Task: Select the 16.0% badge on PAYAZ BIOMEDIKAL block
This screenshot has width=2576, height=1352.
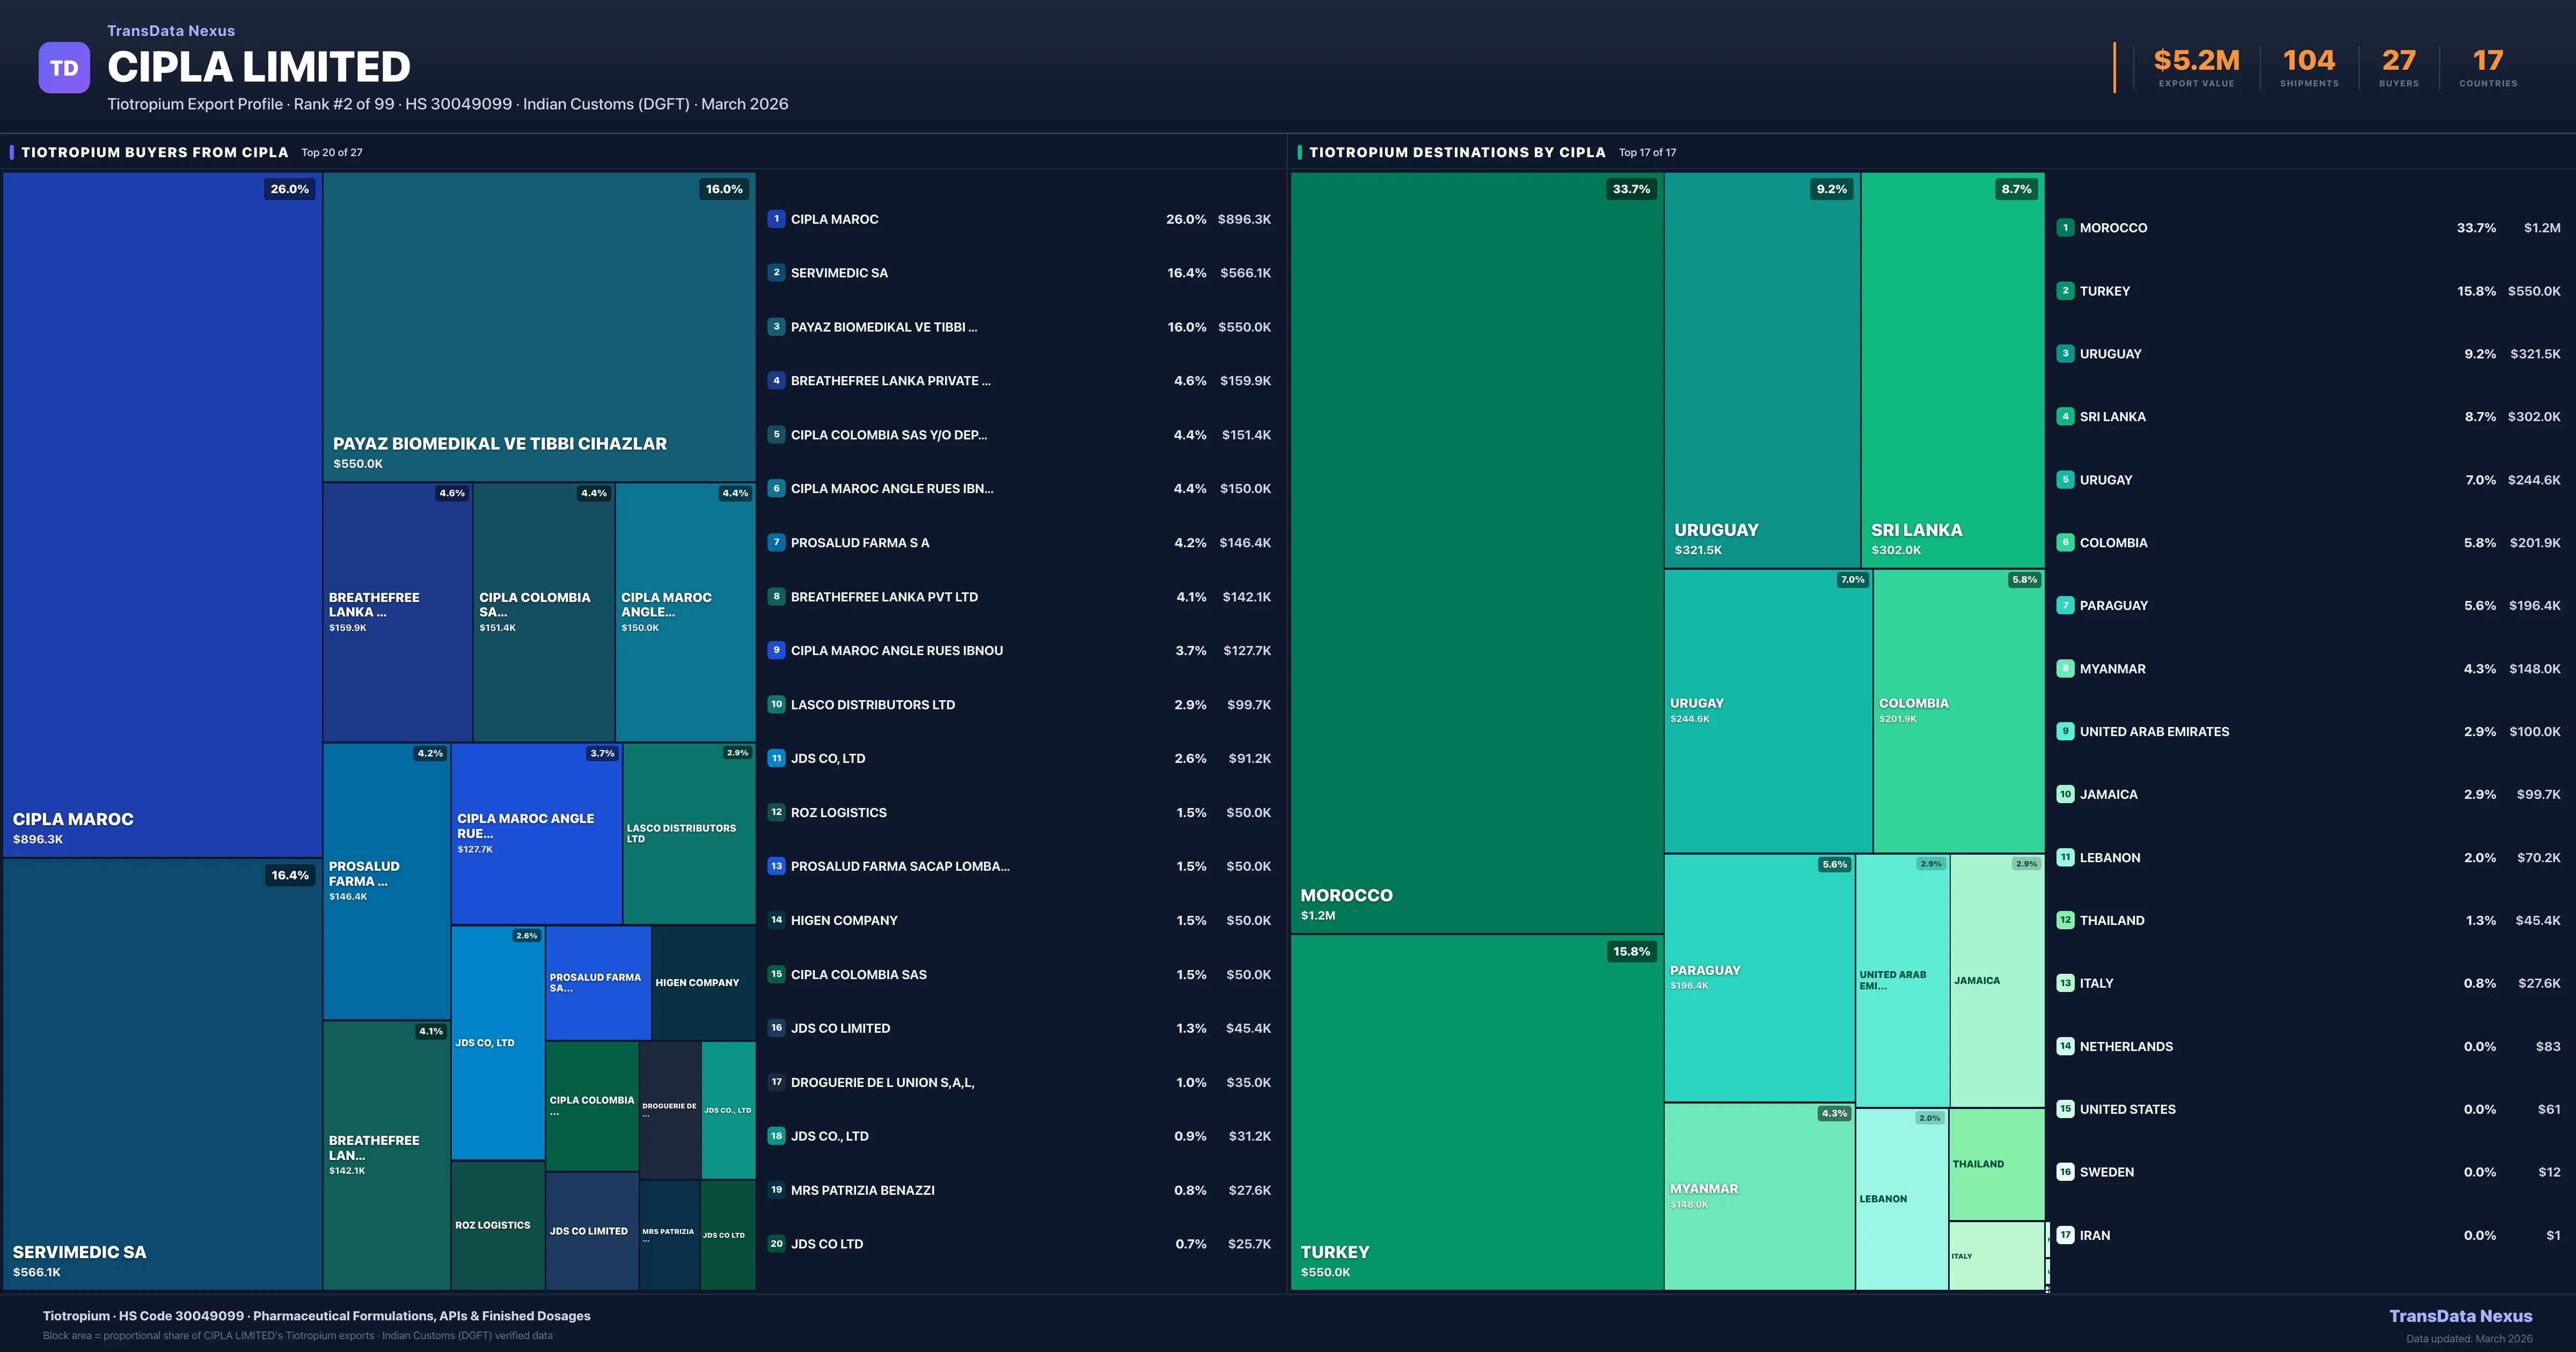Action: (x=724, y=189)
